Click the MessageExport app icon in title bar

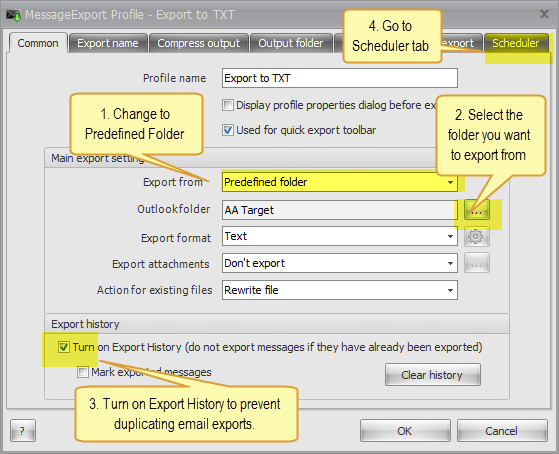coord(14,15)
